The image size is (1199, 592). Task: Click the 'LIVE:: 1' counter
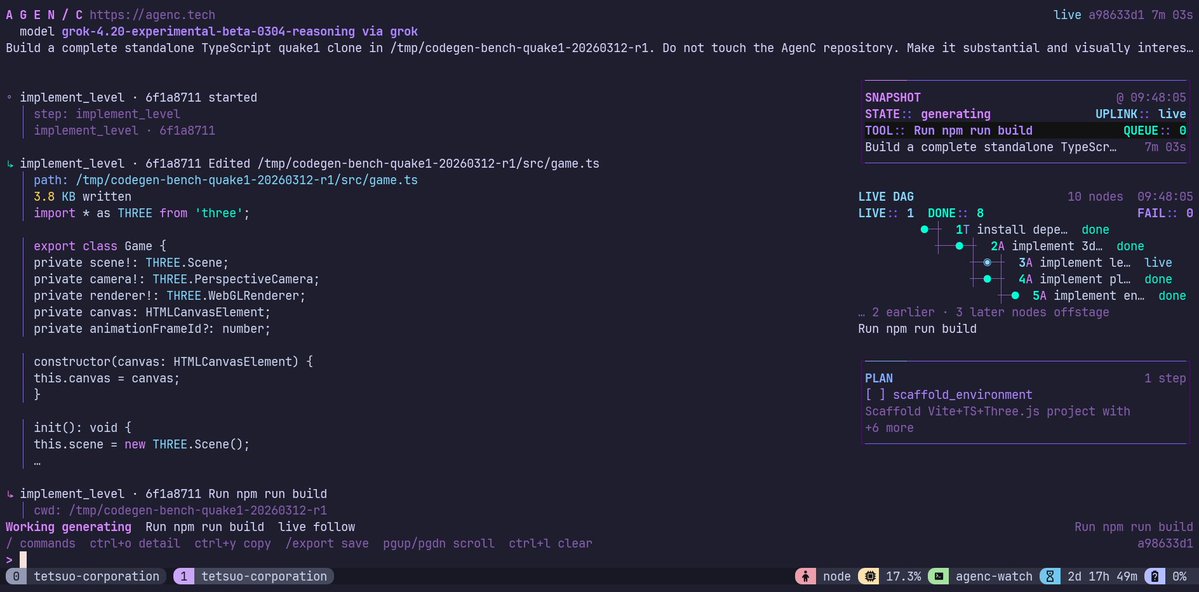pos(885,213)
